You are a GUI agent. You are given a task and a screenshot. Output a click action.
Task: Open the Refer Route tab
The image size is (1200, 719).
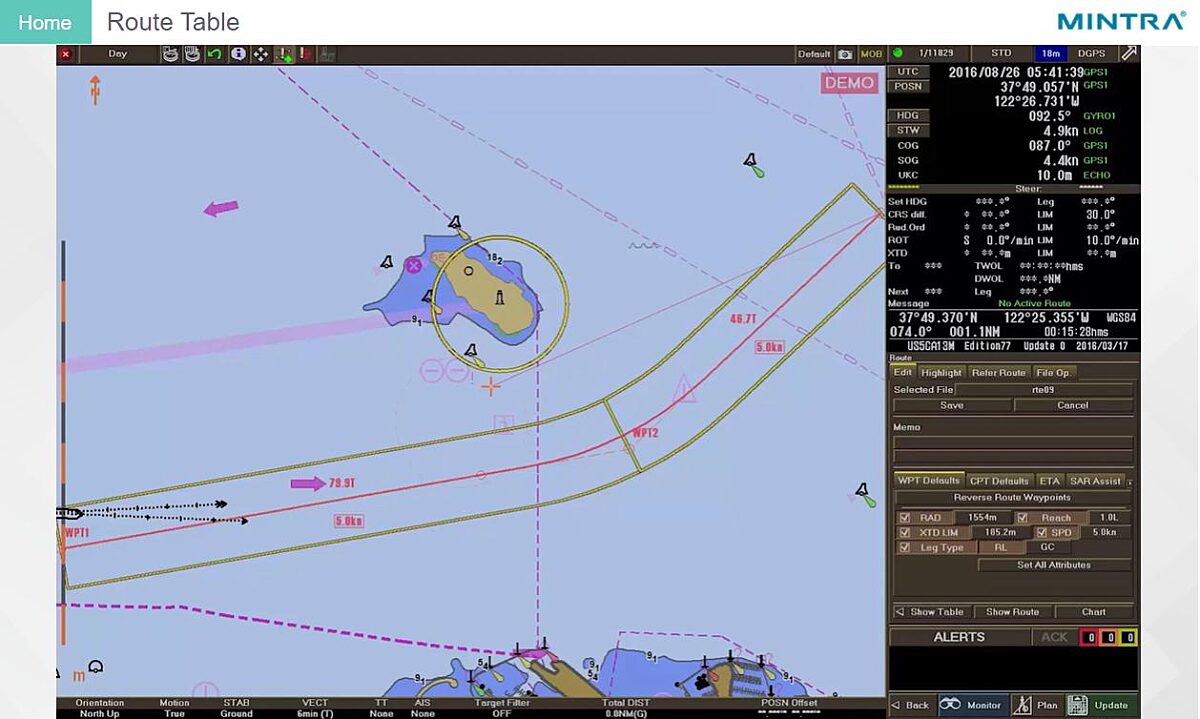coord(998,372)
